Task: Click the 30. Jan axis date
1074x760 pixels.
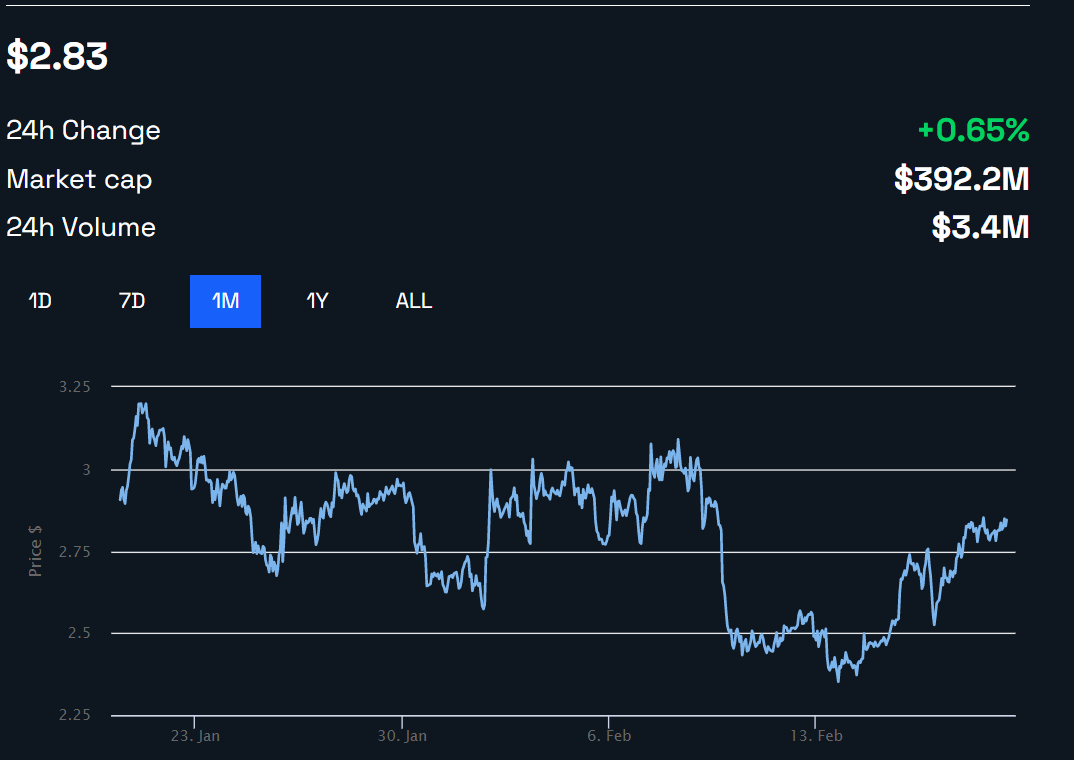Action: [x=402, y=737]
